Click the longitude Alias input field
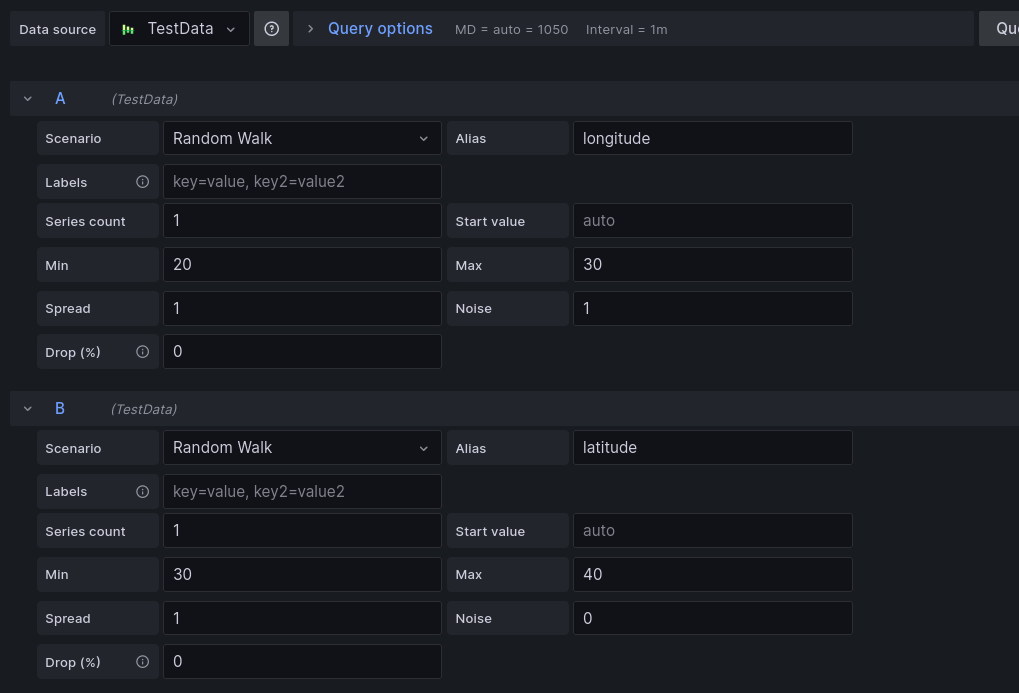Viewport: 1019px width, 693px height. click(x=712, y=138)
